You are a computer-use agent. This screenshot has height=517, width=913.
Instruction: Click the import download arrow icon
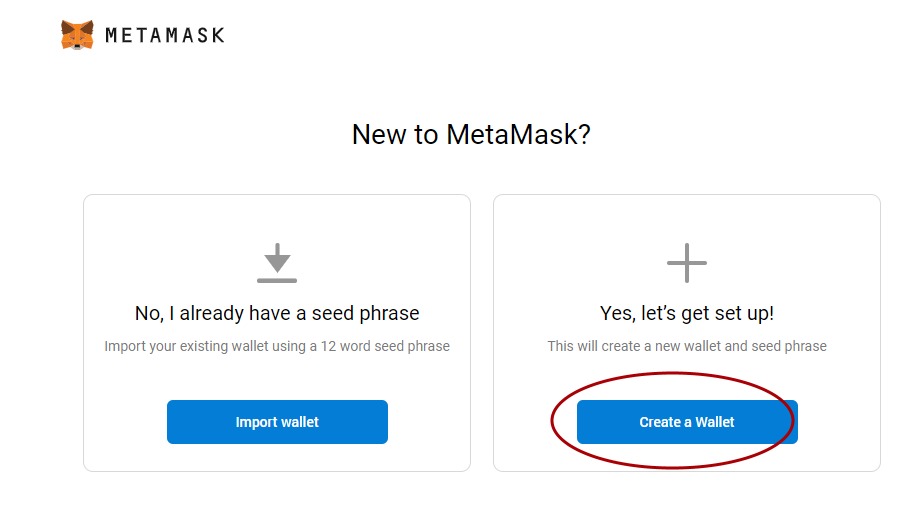(277, 263)
